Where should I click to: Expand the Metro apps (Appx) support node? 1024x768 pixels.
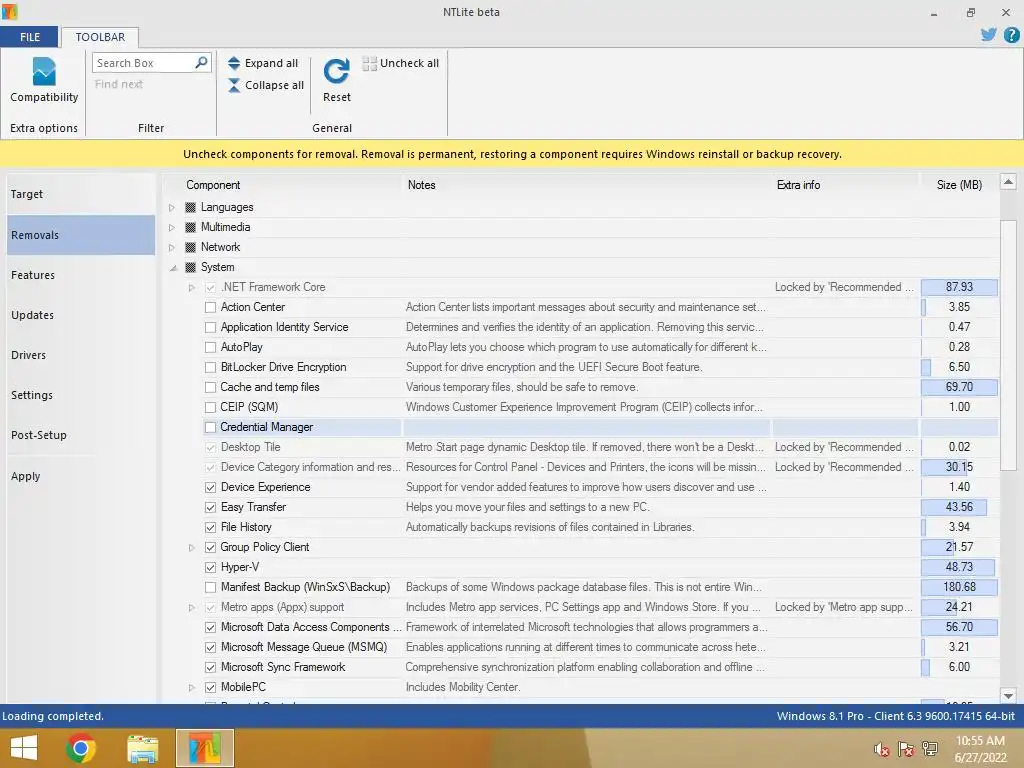pyautogui.click(x=191, y=607)
